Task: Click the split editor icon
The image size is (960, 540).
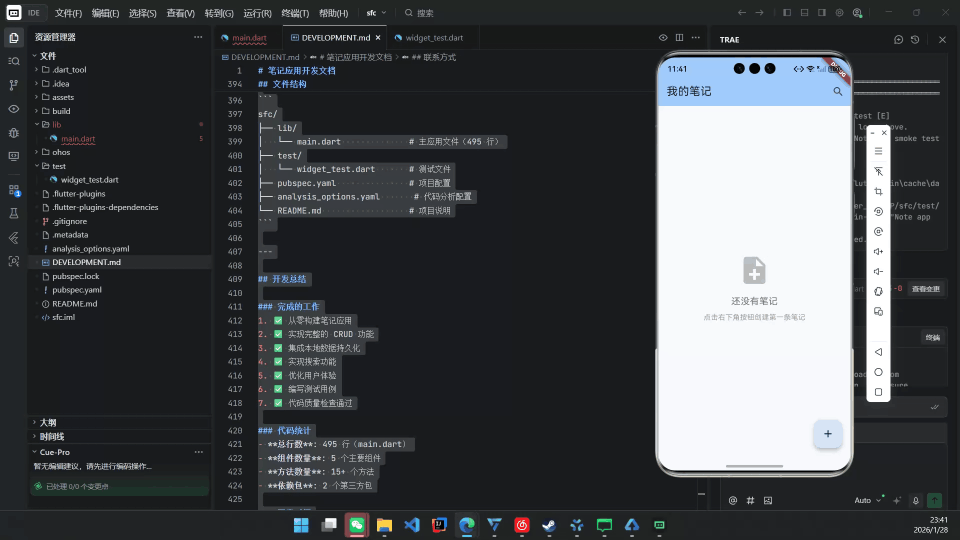Action: click(680, 37)
